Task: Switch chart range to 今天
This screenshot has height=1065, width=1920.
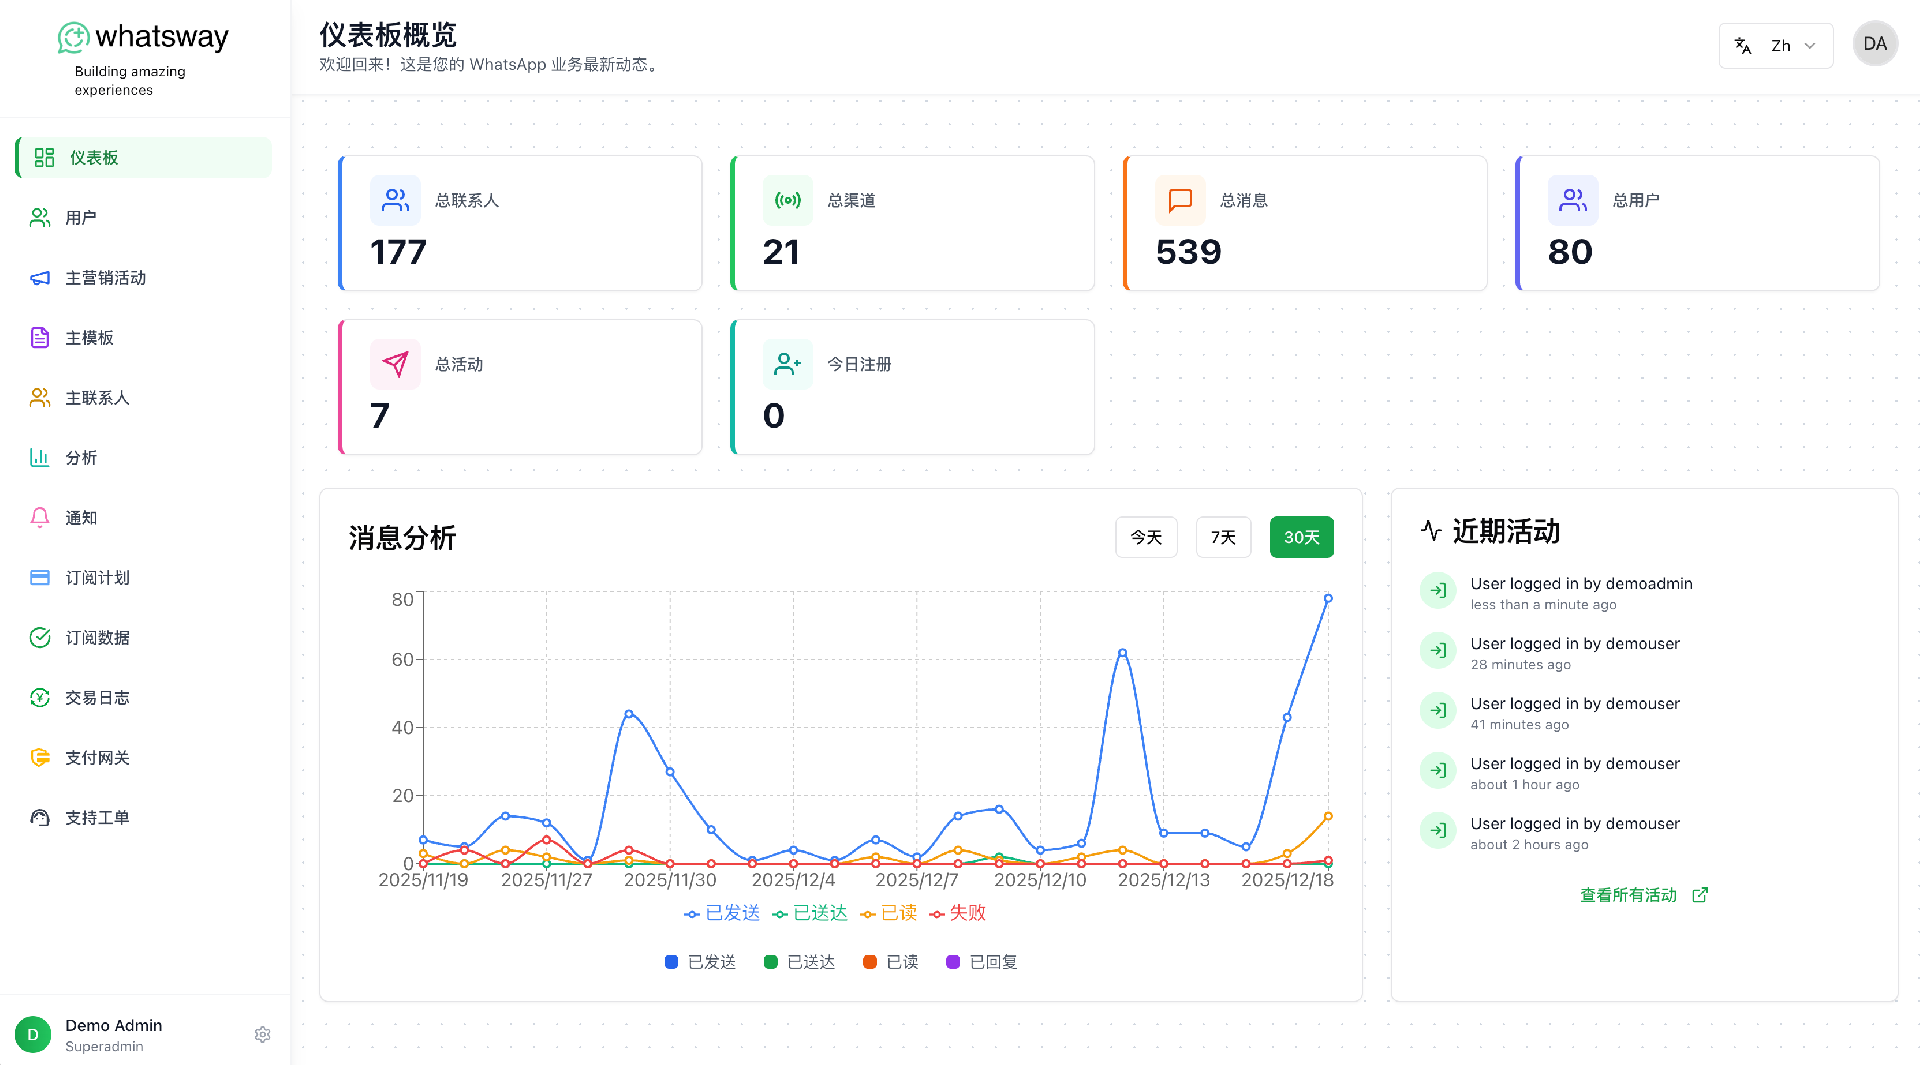Action: point(1146,537)
